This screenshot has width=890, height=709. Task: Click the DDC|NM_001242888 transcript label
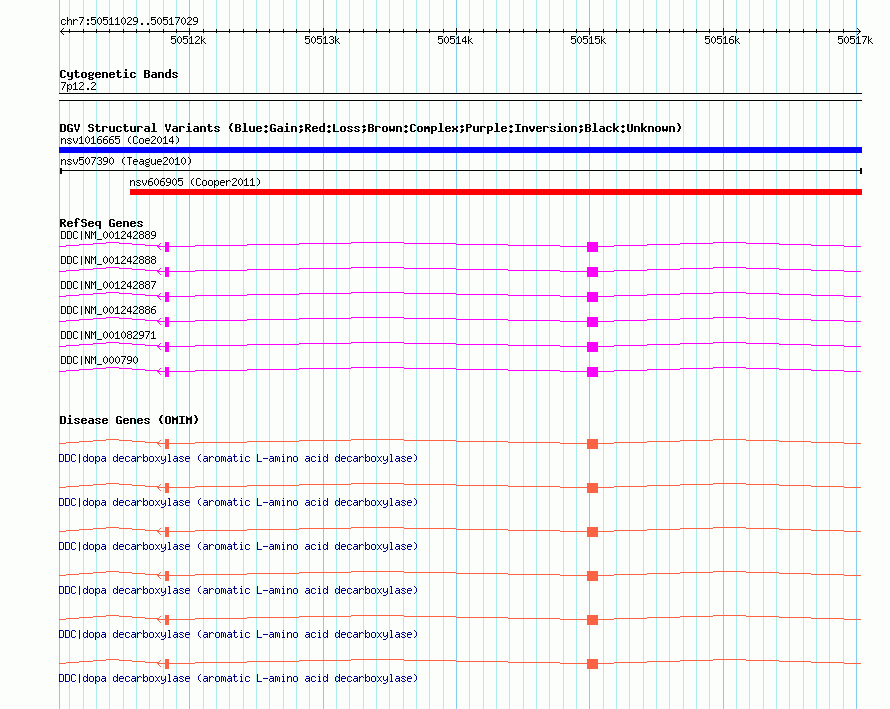point(108,260)
